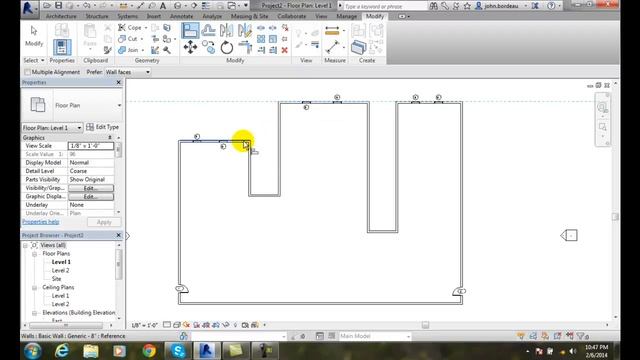Screen dimensions: 640x360
Task: Click the red Delete X icon
Action: pyautogui.click(x=284, y=50)
